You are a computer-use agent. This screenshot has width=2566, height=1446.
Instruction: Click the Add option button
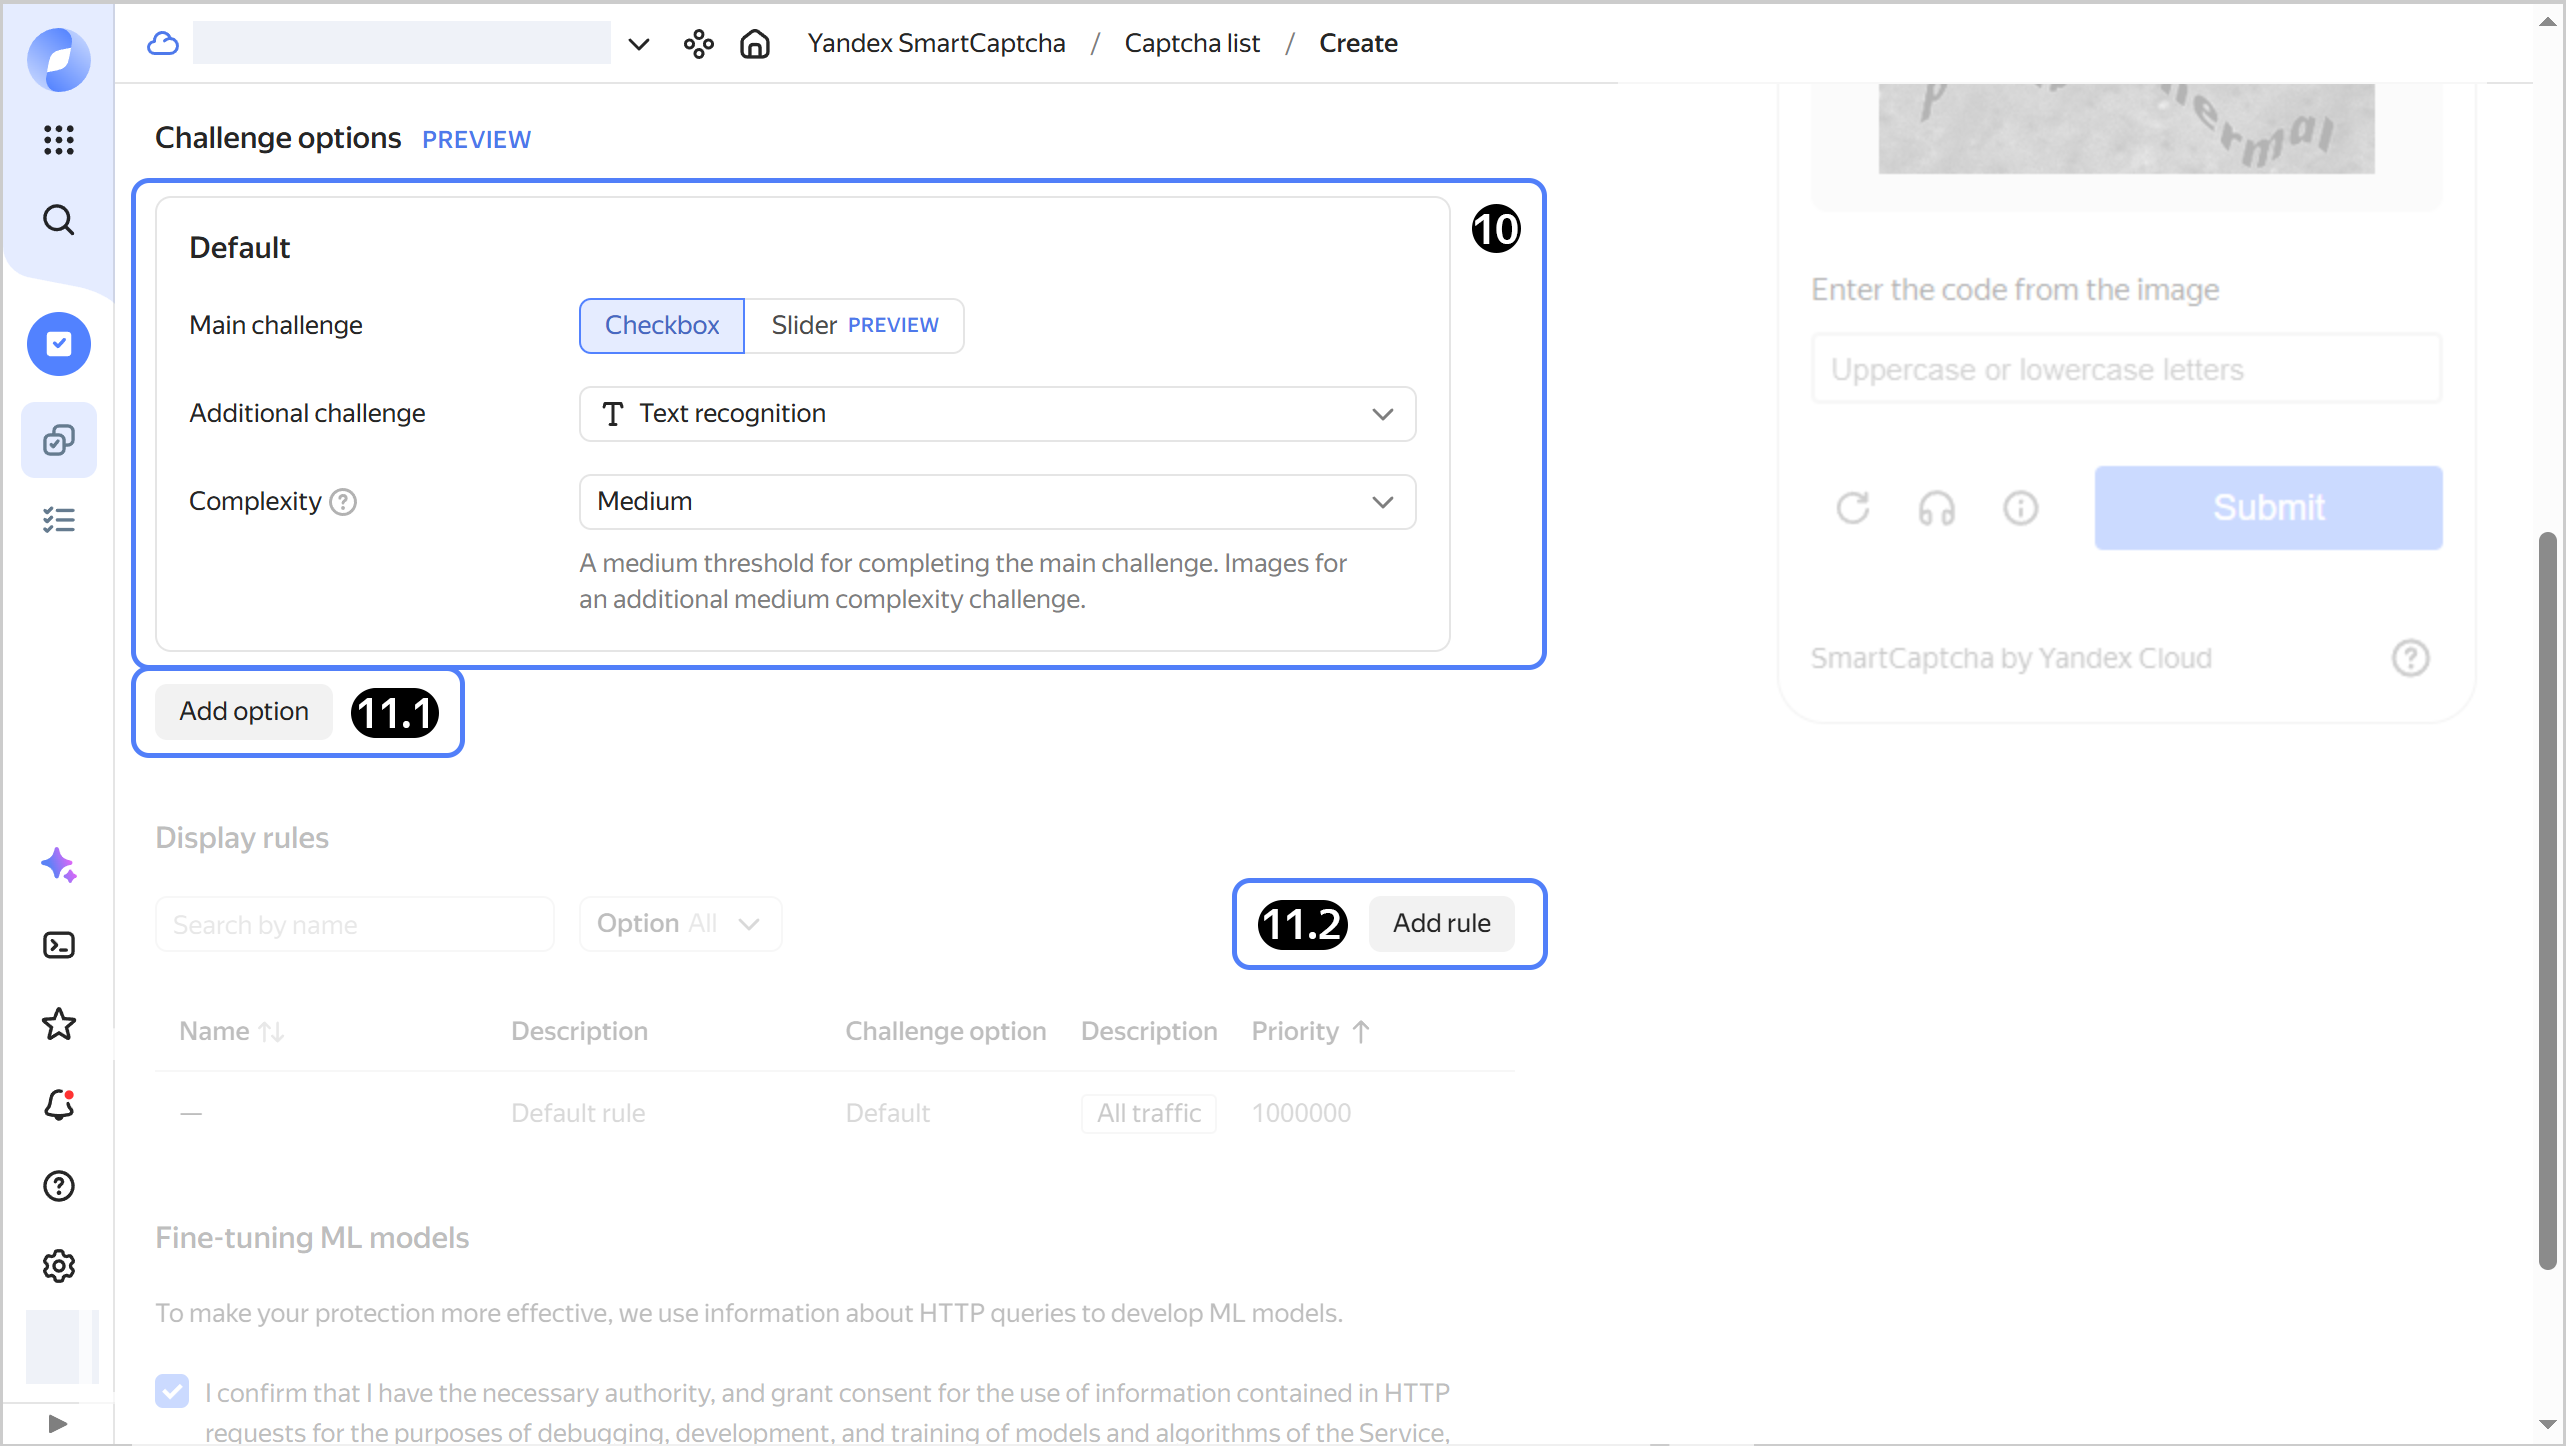pos(244,712)
